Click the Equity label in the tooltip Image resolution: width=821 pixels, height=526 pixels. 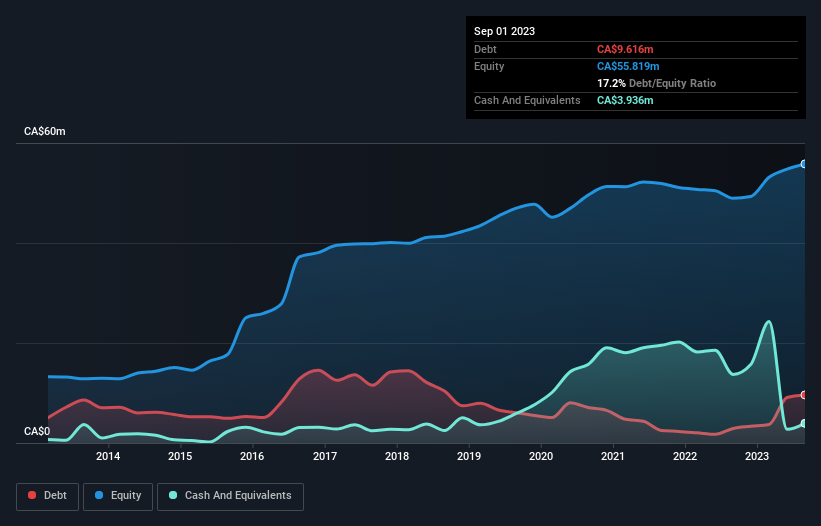pyautogui.click(x=489, y=66)
